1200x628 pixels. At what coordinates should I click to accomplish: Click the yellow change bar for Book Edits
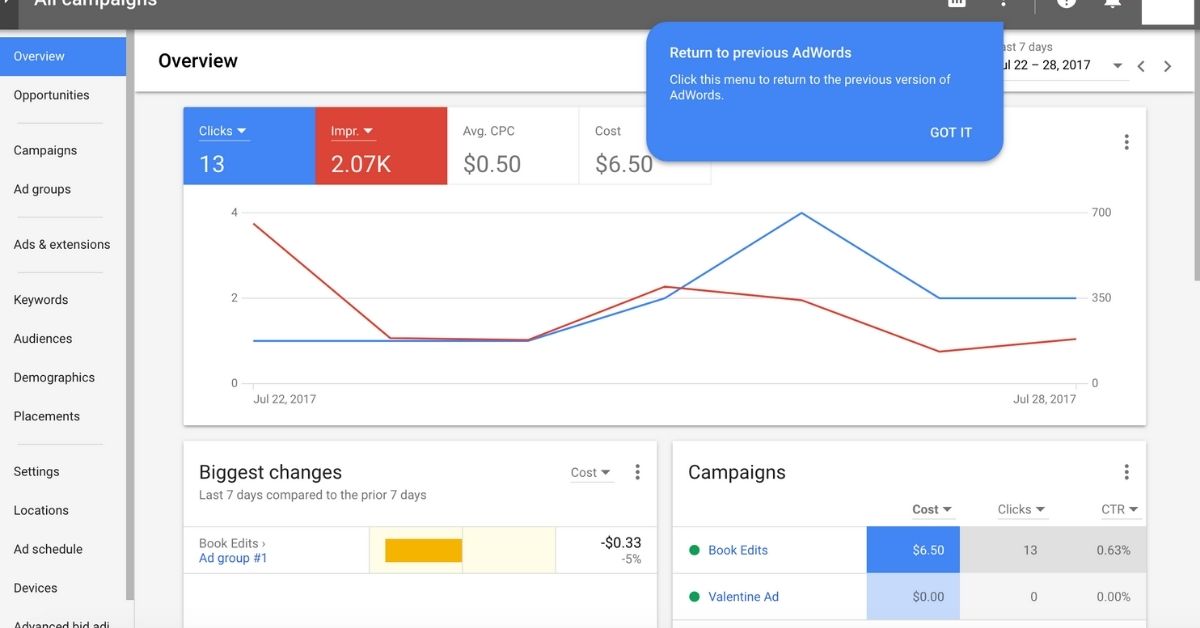423,550
